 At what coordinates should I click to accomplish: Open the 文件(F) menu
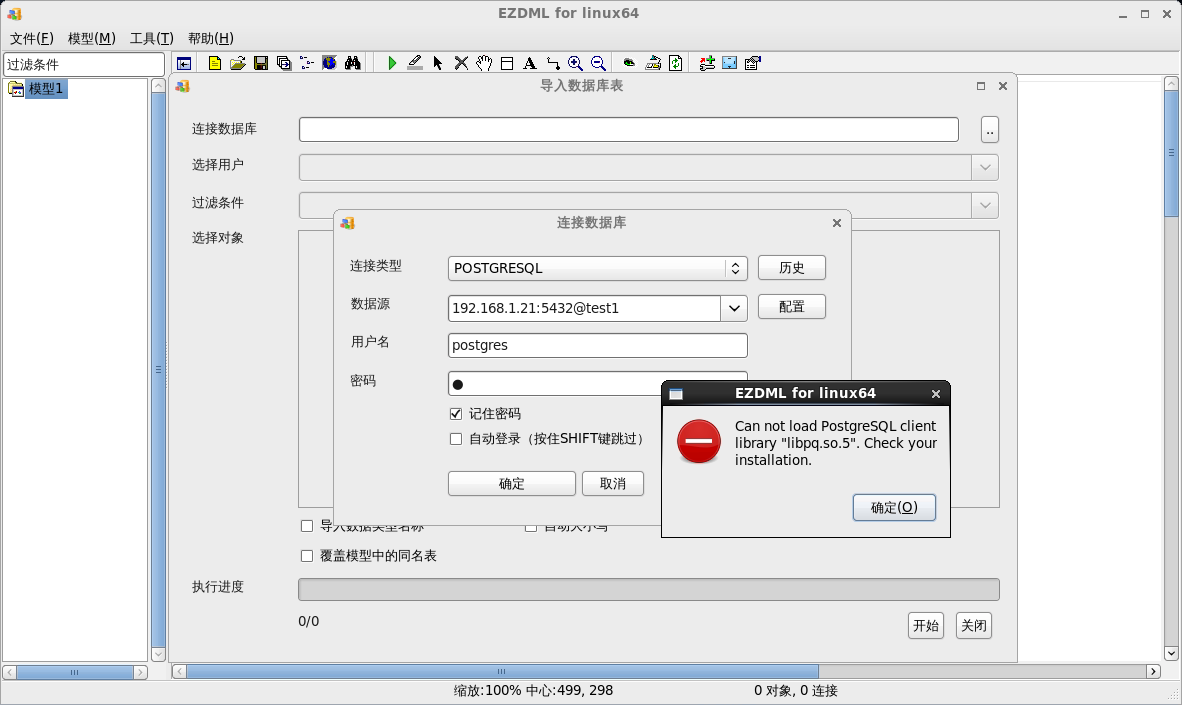31,38
